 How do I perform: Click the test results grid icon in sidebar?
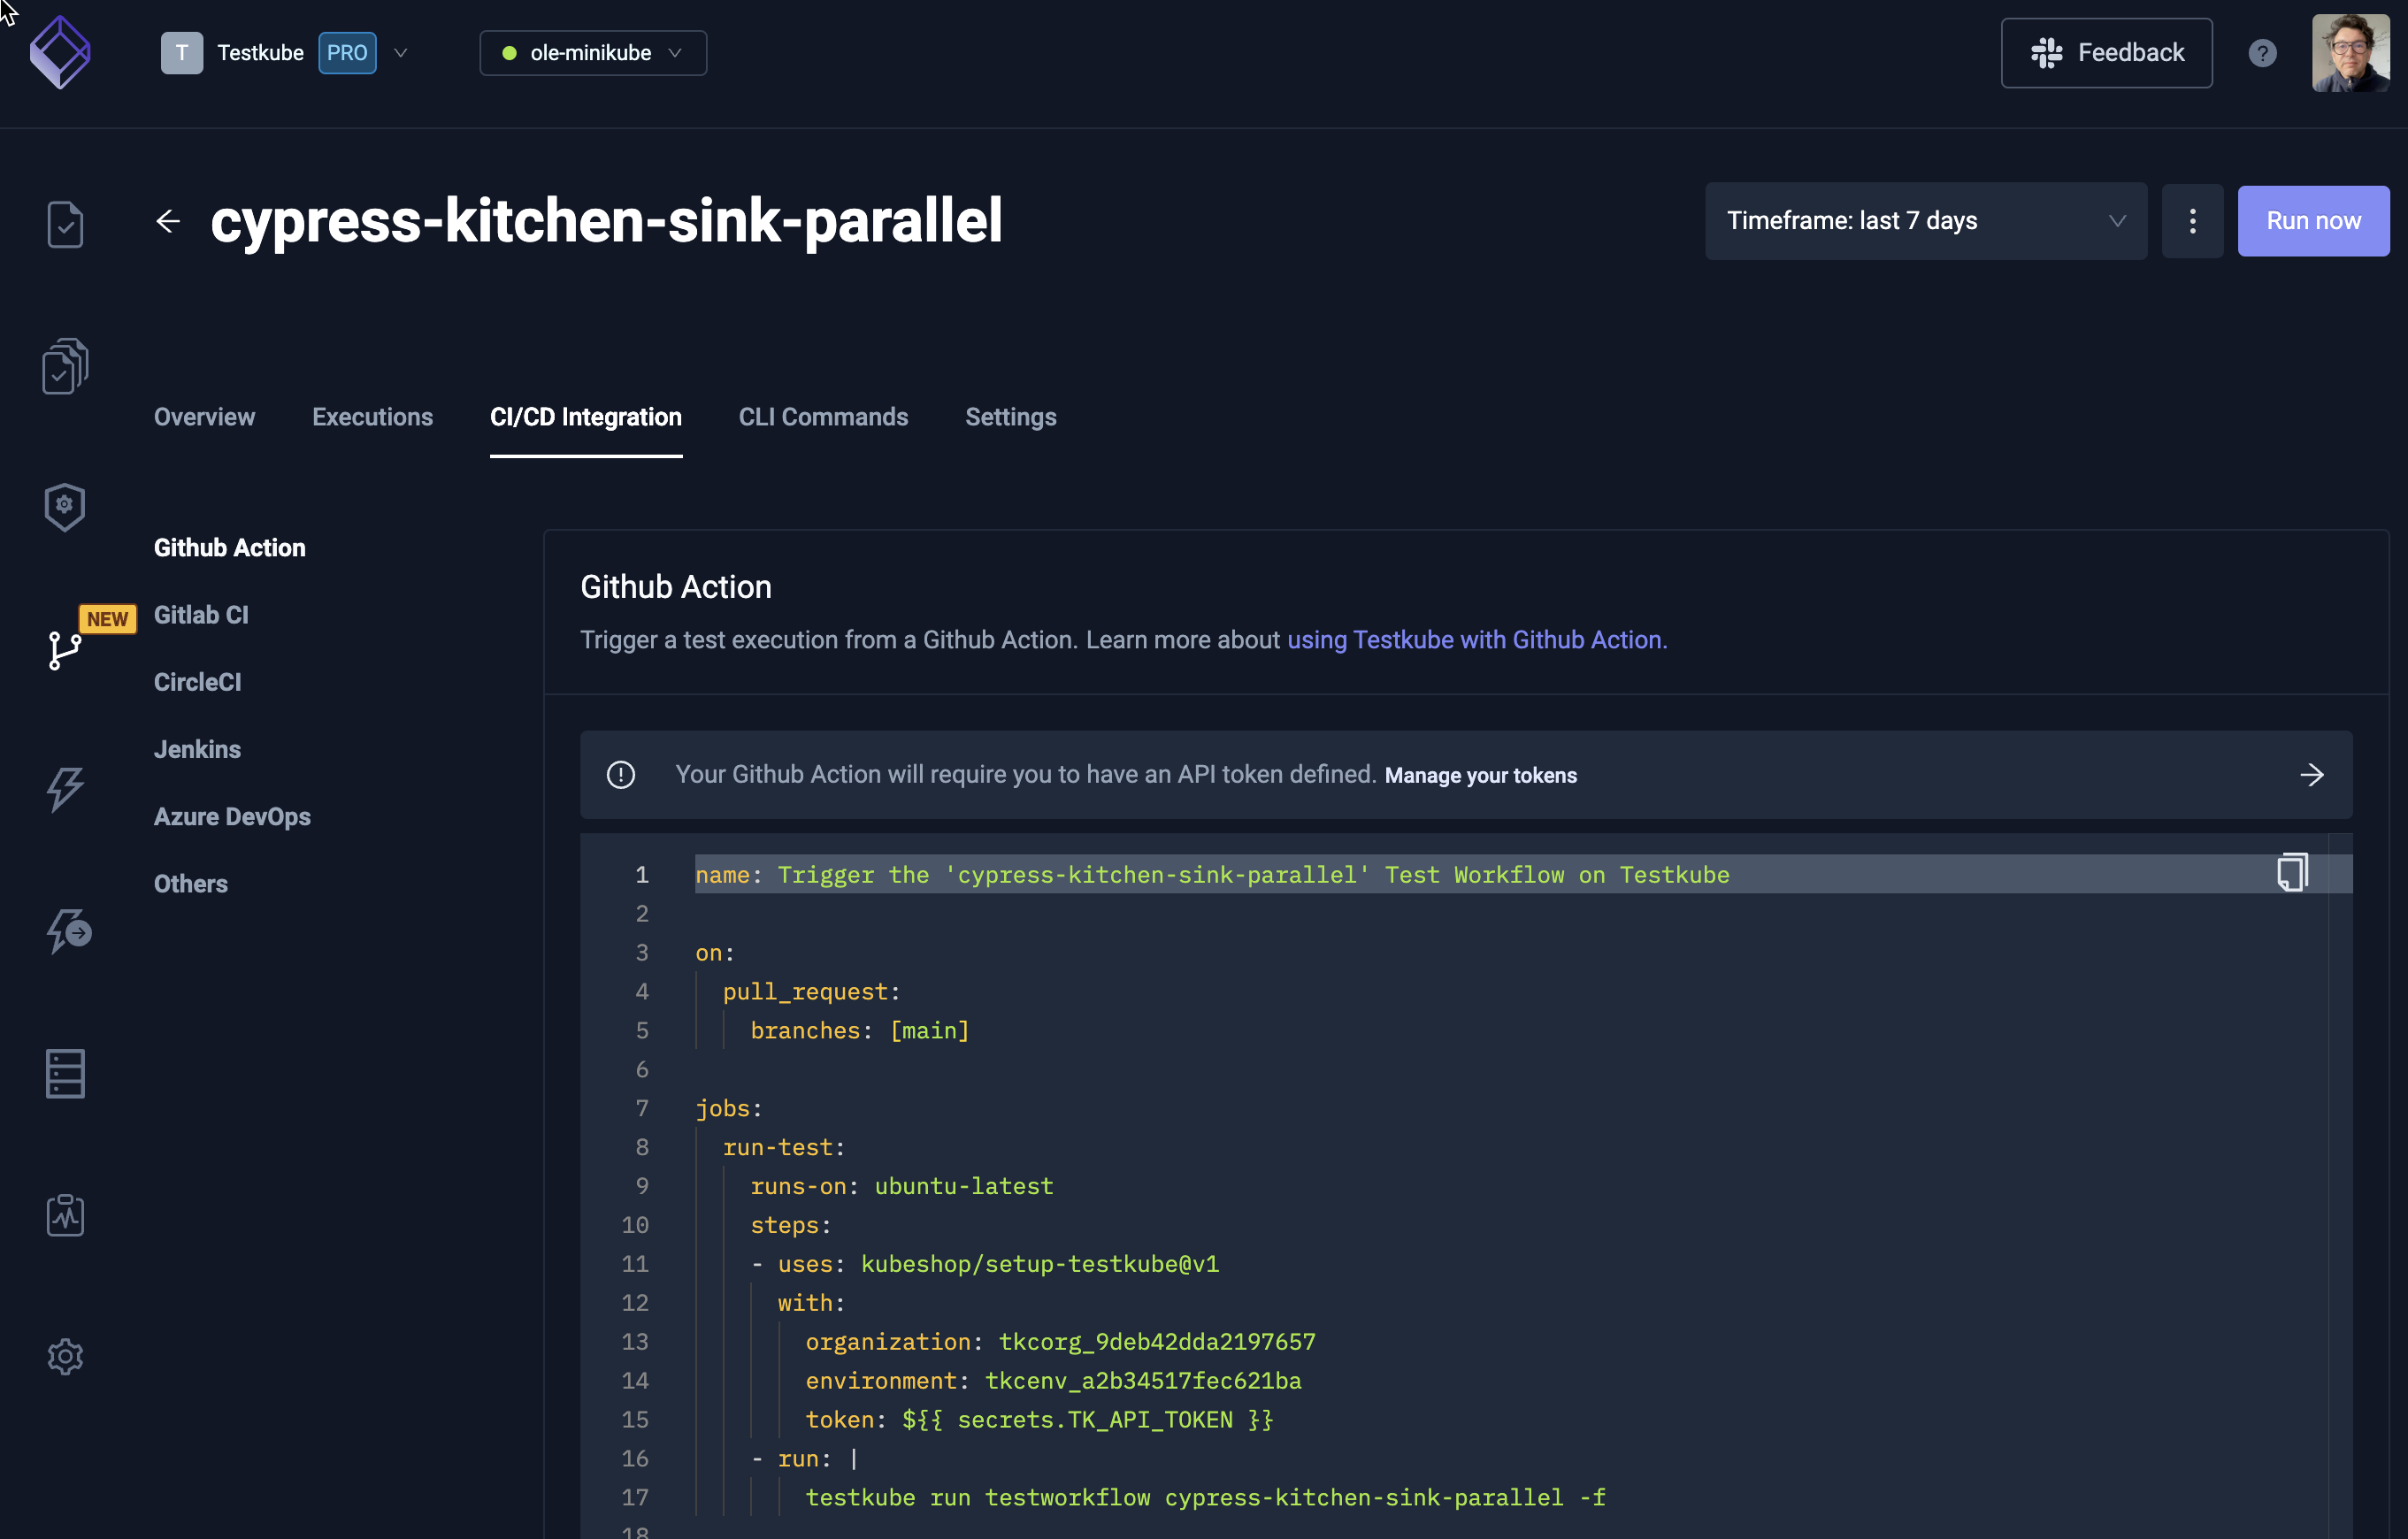[x=63, y=1070]
